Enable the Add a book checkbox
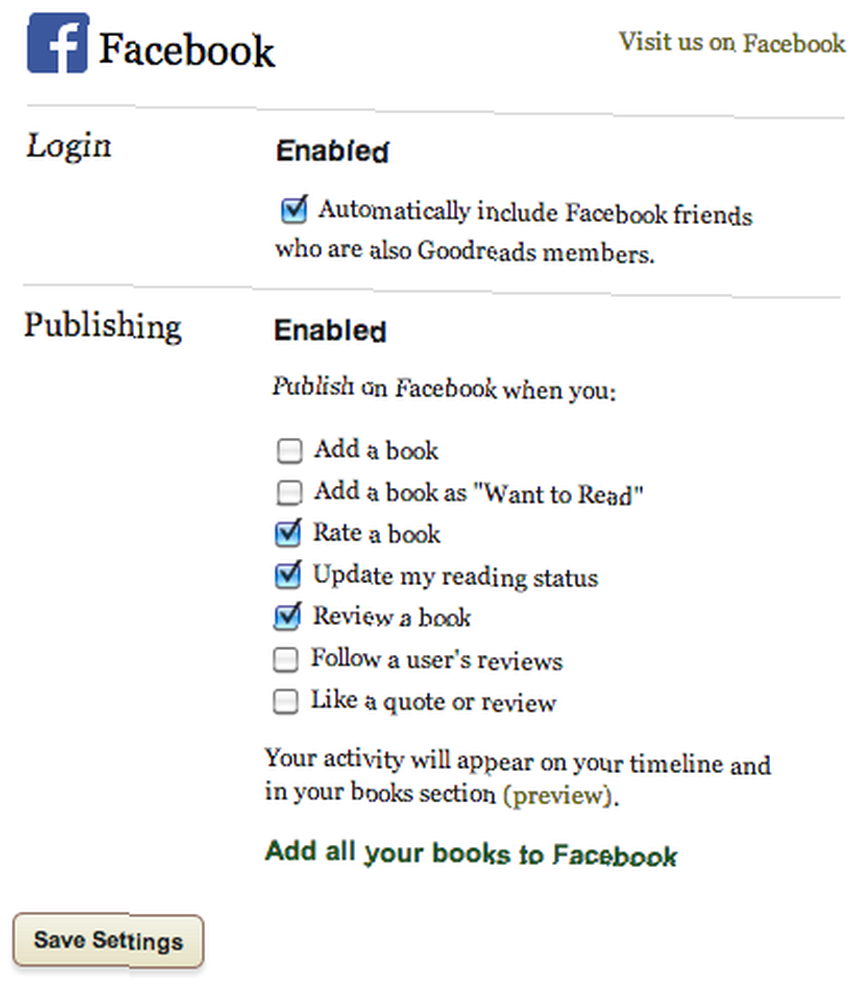This screenshot has width=855, height=1000. coord(289,450)
